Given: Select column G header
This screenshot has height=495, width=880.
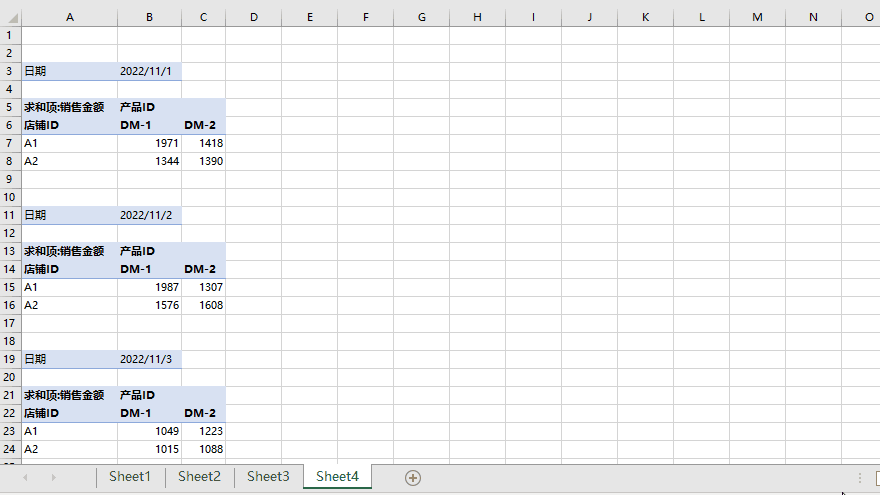Looking at the screenshot, I should (421, 17).
